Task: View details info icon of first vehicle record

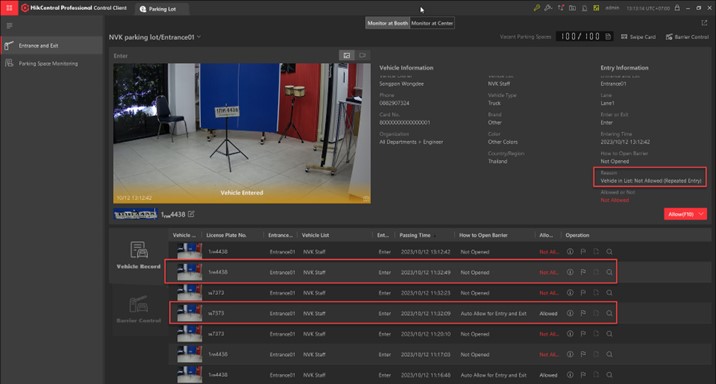Action: 570,252
